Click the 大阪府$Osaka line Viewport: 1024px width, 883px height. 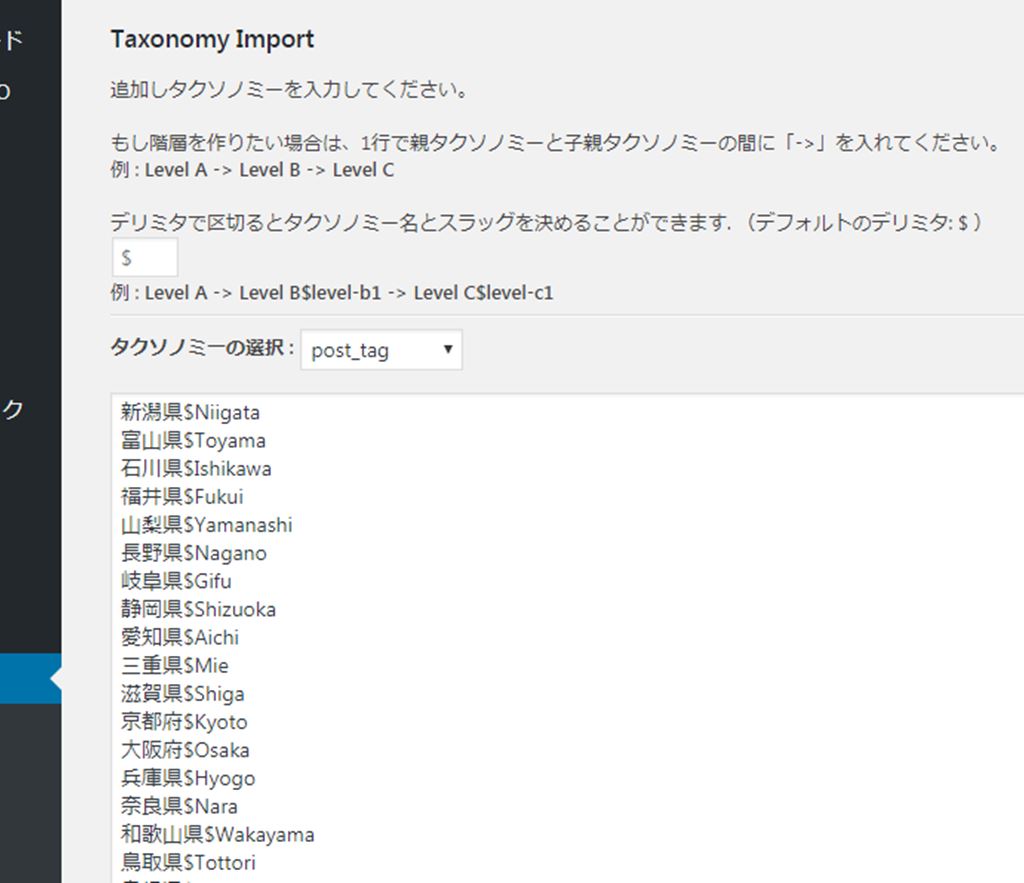pyautogui.click(x=185, y=750)
